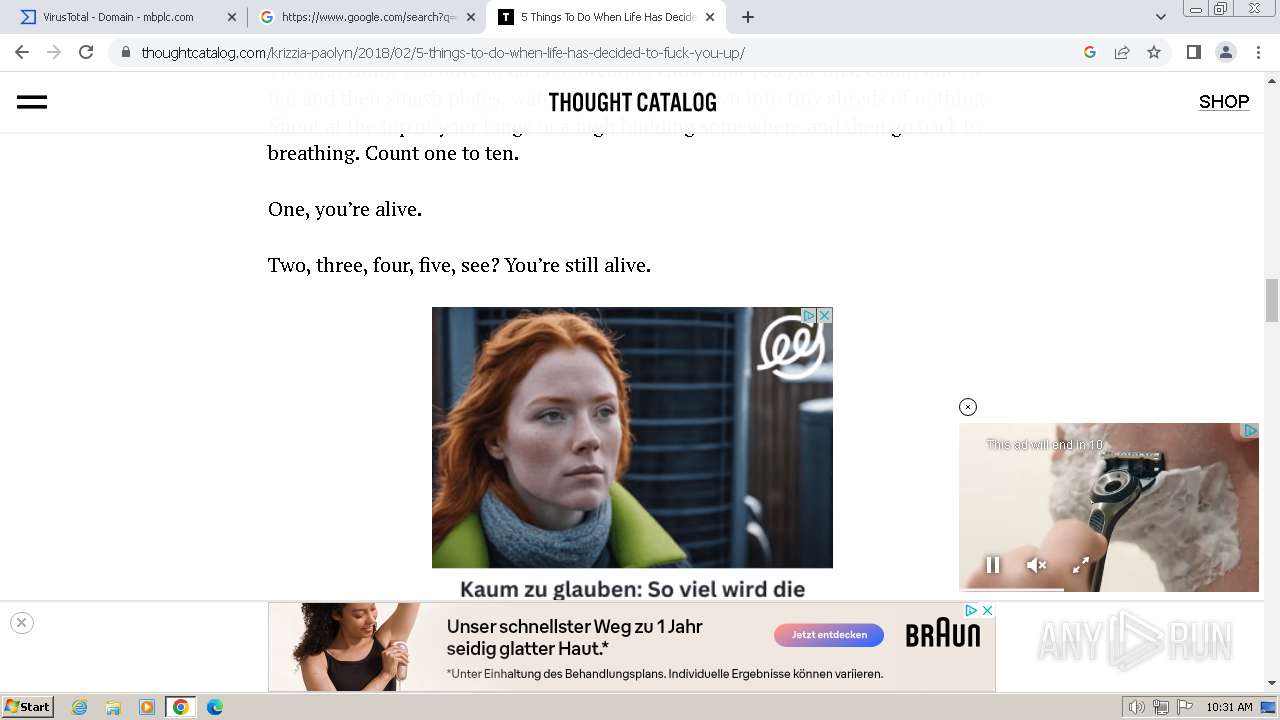Click the video ad progress bar
The height and width of the screenshot is (720, 1280).
click(x=1109, y=590)
